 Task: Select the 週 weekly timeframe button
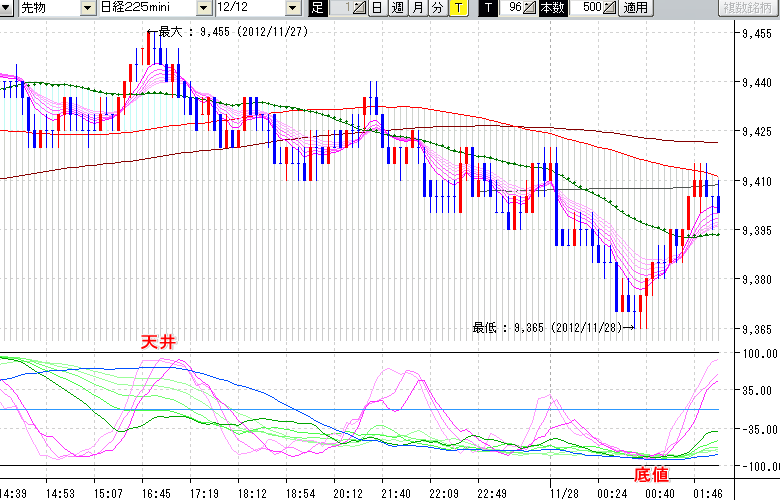(397, 9)
